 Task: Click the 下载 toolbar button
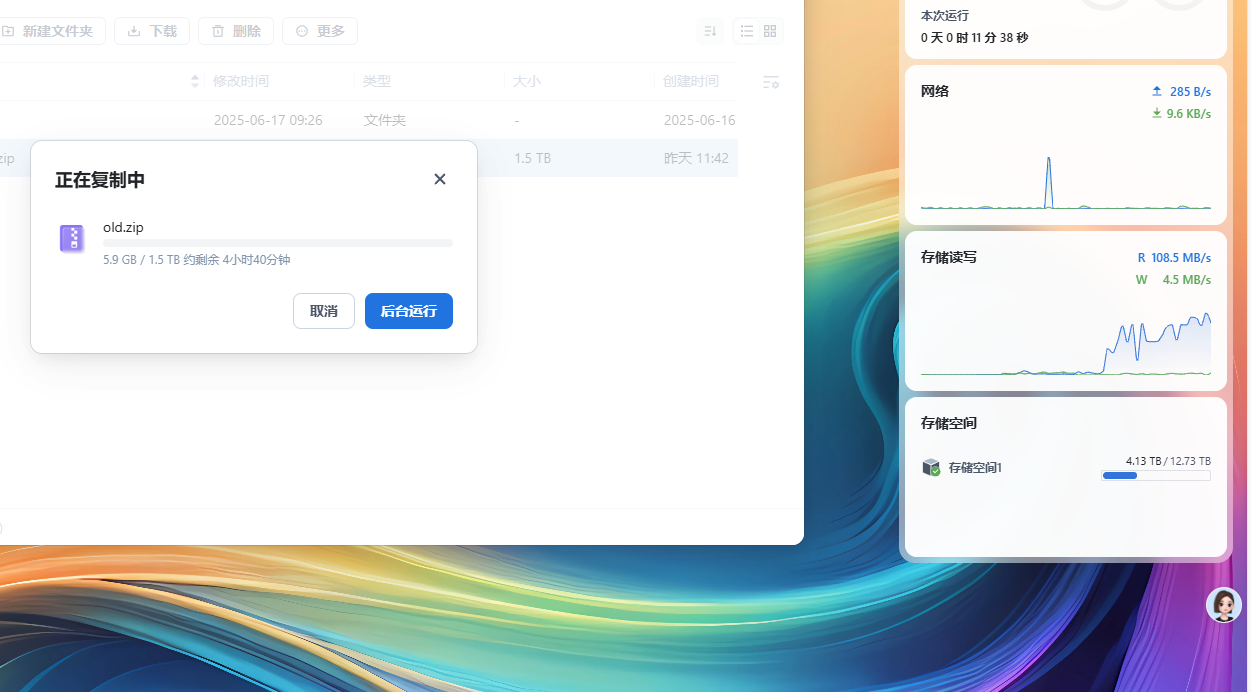(152, 31)
